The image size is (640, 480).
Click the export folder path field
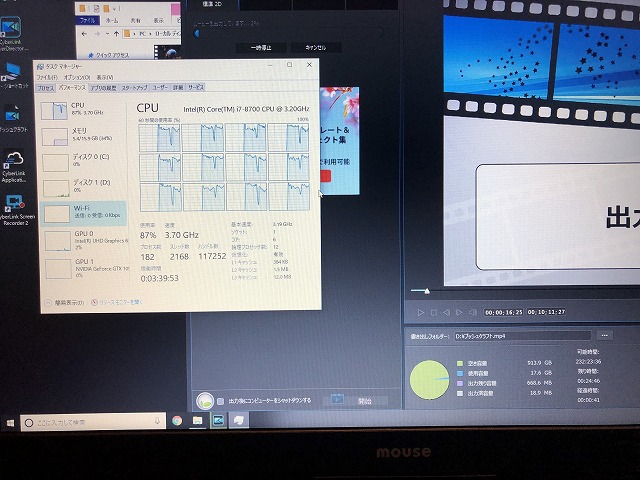(522, 336)
